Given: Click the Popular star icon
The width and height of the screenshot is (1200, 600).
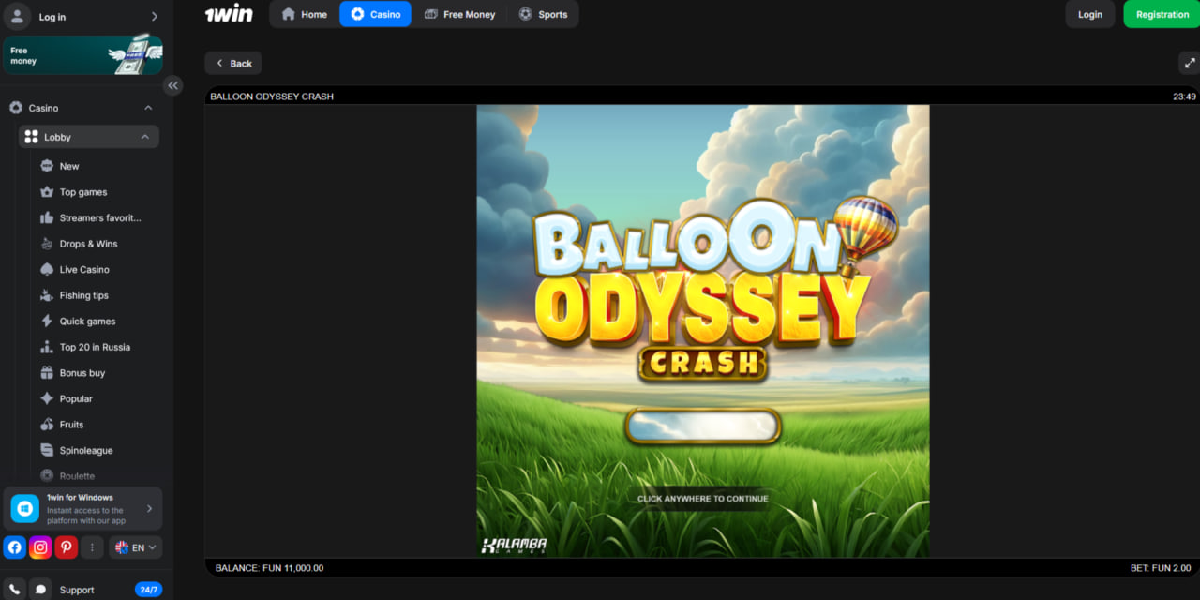Looking at the screenshot, I should point(46,399).
